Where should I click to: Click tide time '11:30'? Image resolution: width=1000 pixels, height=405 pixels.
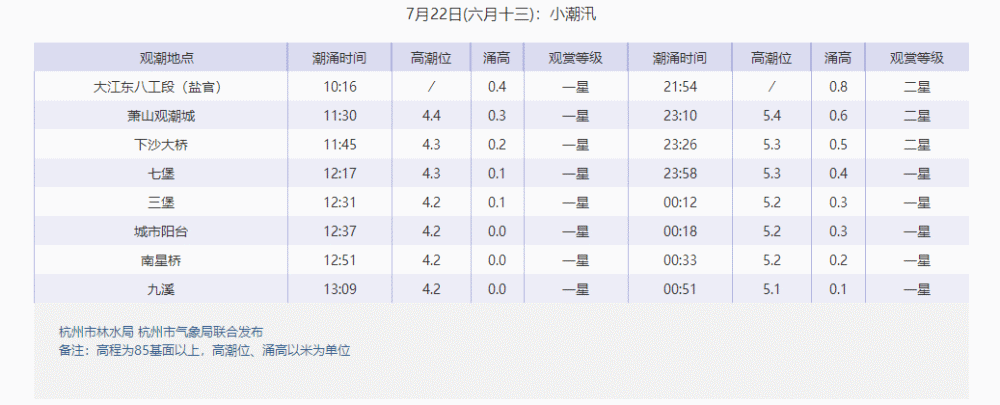pyautogui.click(x=340, y=116)
